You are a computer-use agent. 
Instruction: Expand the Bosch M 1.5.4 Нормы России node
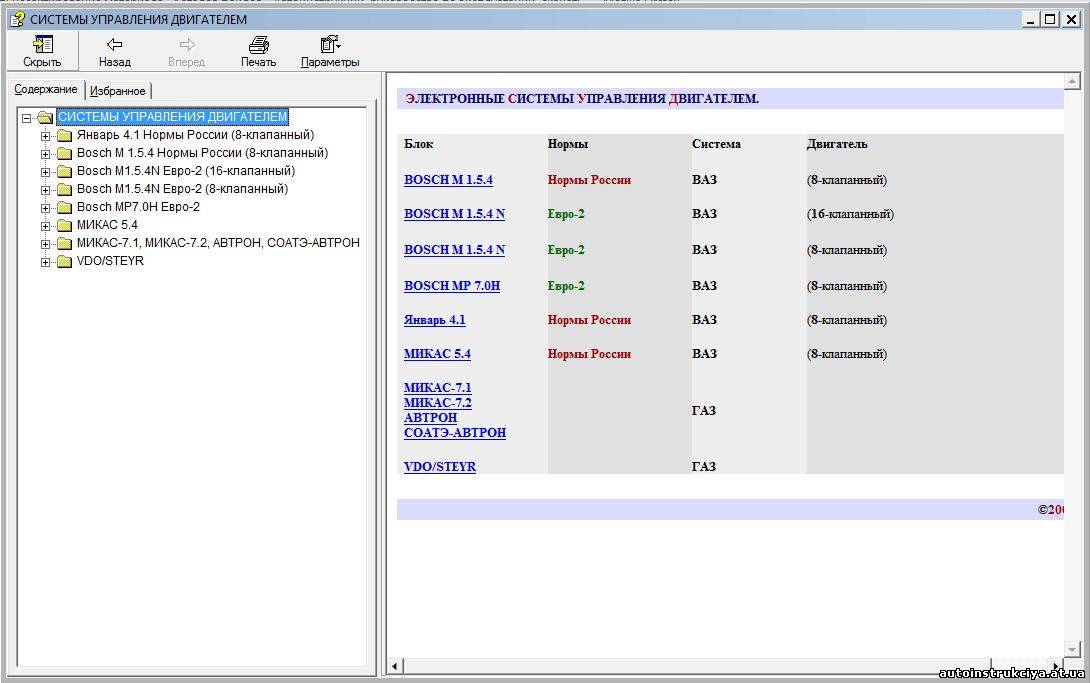click(45, 154)
